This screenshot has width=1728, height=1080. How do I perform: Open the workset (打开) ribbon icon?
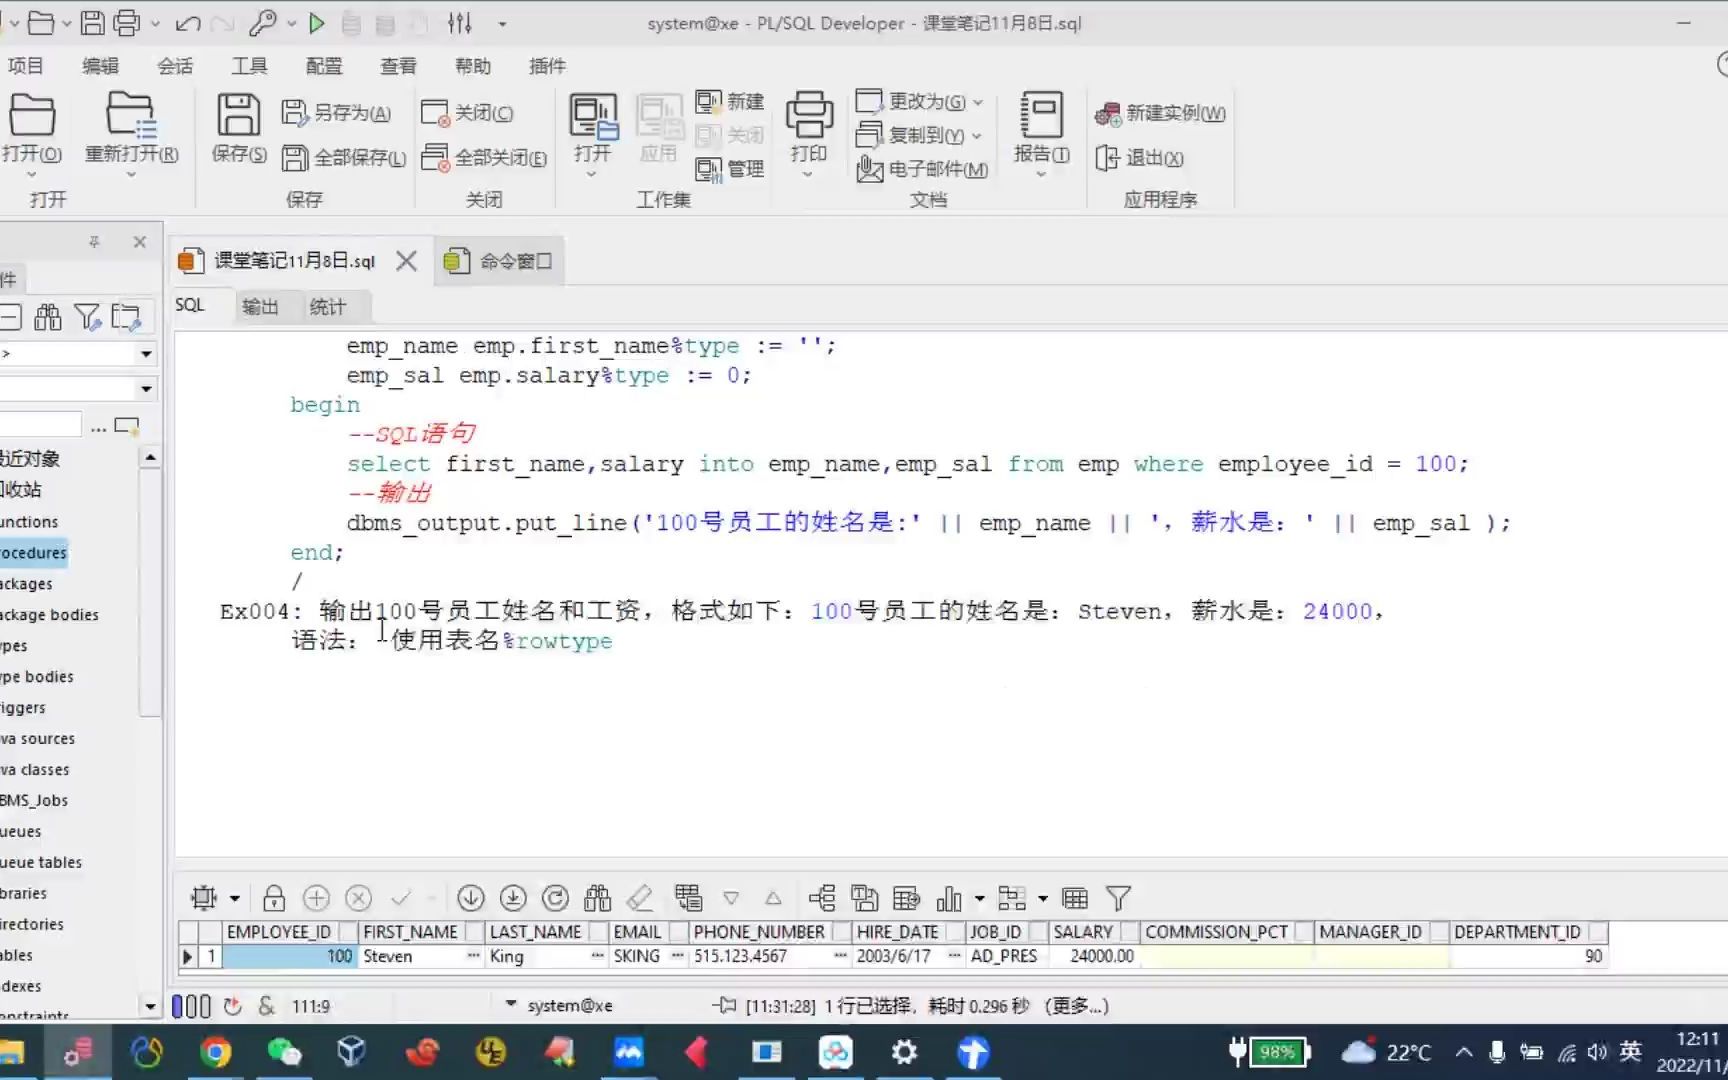tap(593, 115)
